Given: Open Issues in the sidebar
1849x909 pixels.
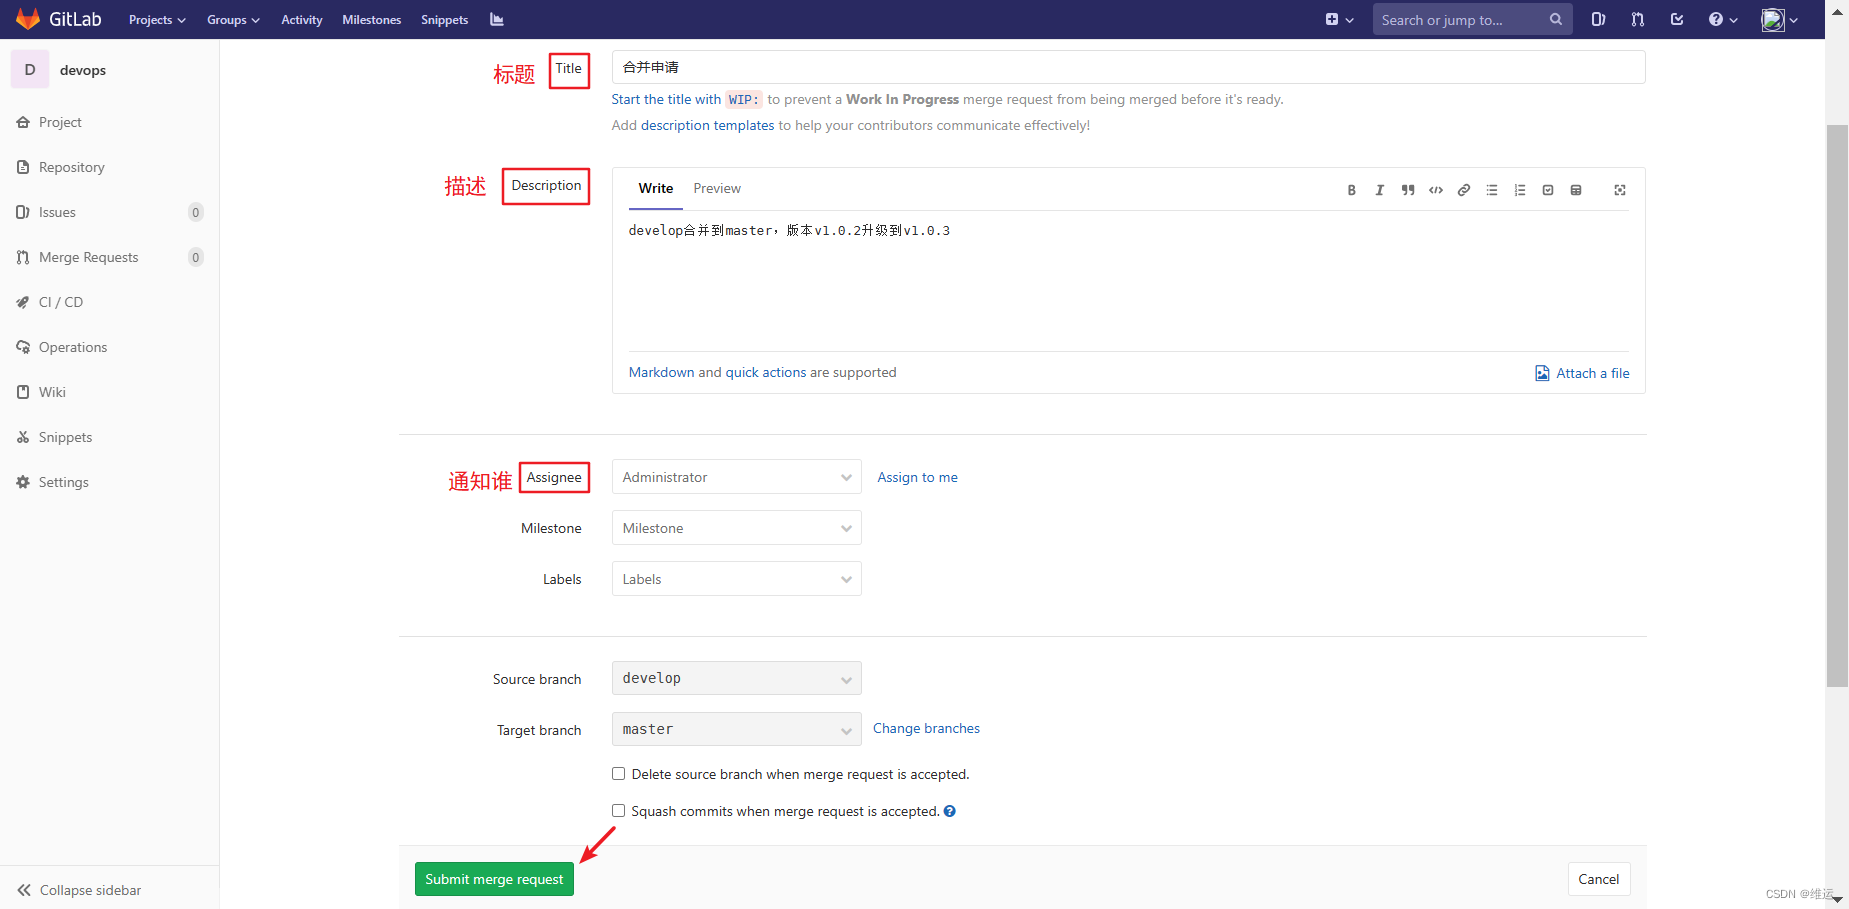Looking at the screenshot, I should pos(110,212).
